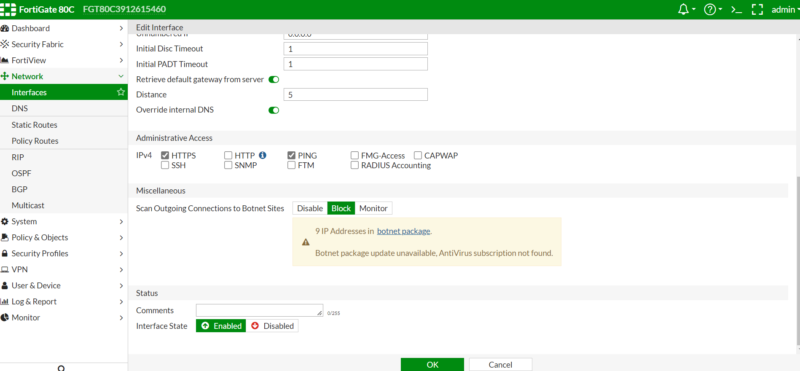Toggle Retrieve default gateway from server
This screenshot has width=800, height=371.
[273, 80]
